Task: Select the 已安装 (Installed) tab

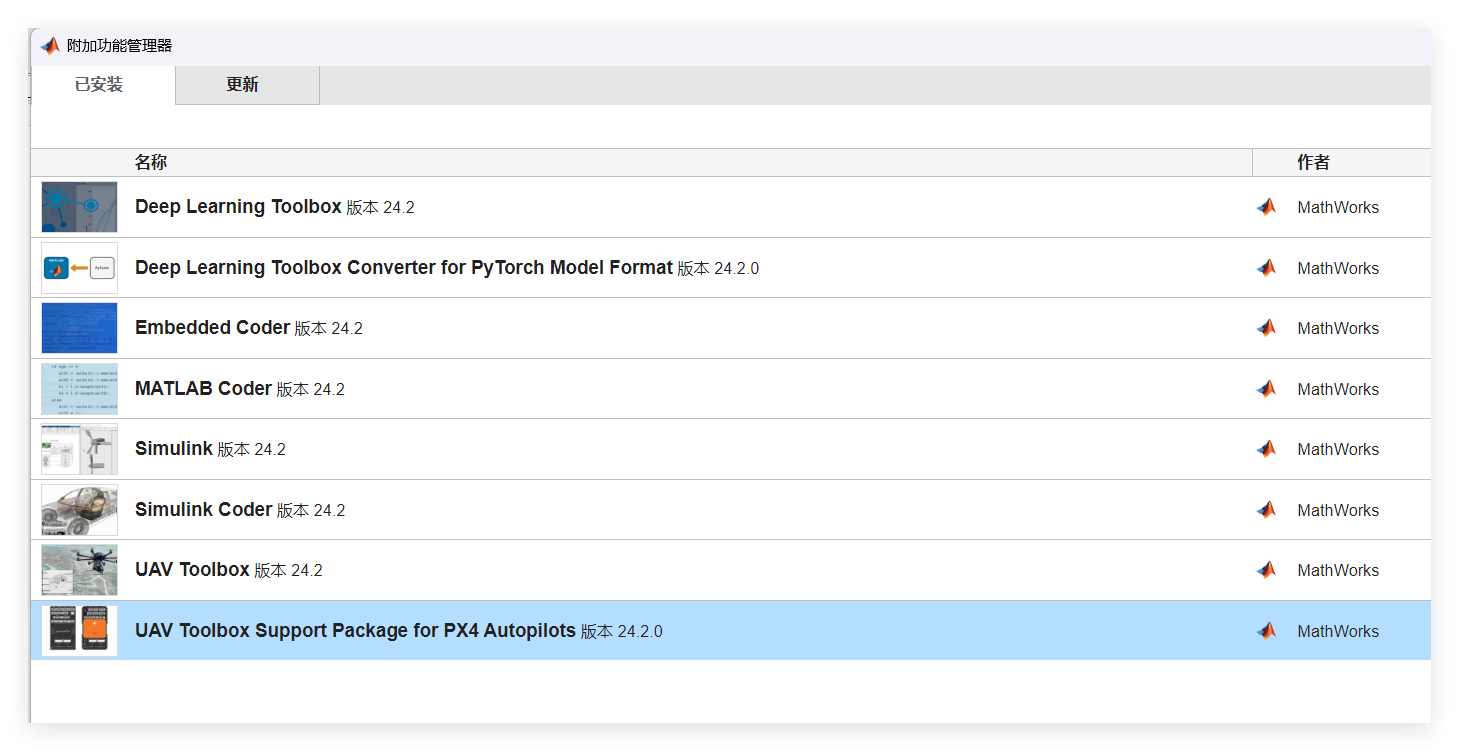Action: pyautogui.click(x=99, y=85)
